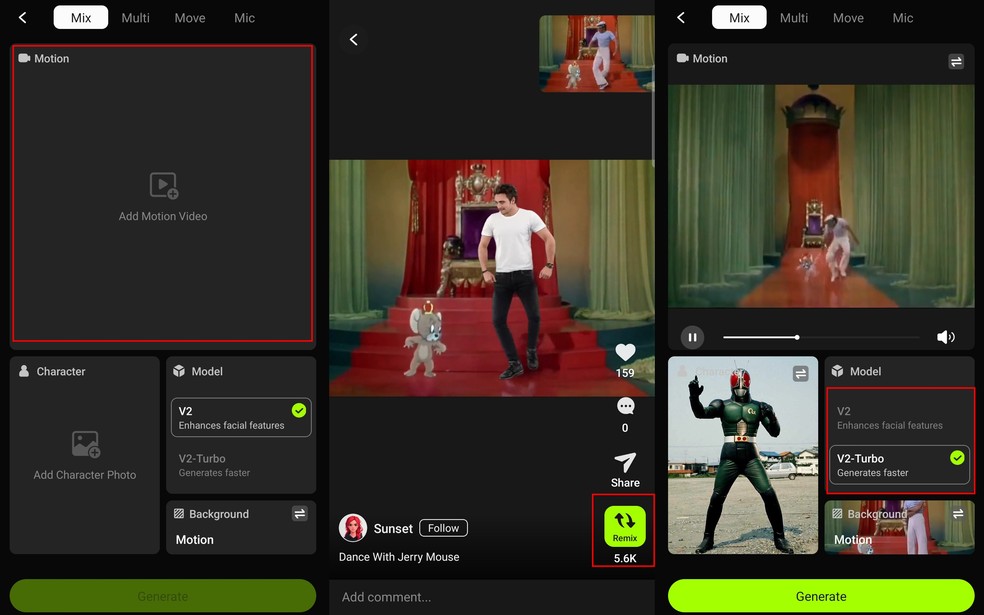Screen dimensions: 984x615
Task: Like the video with heart icon
Action: [x=625, y=353]
